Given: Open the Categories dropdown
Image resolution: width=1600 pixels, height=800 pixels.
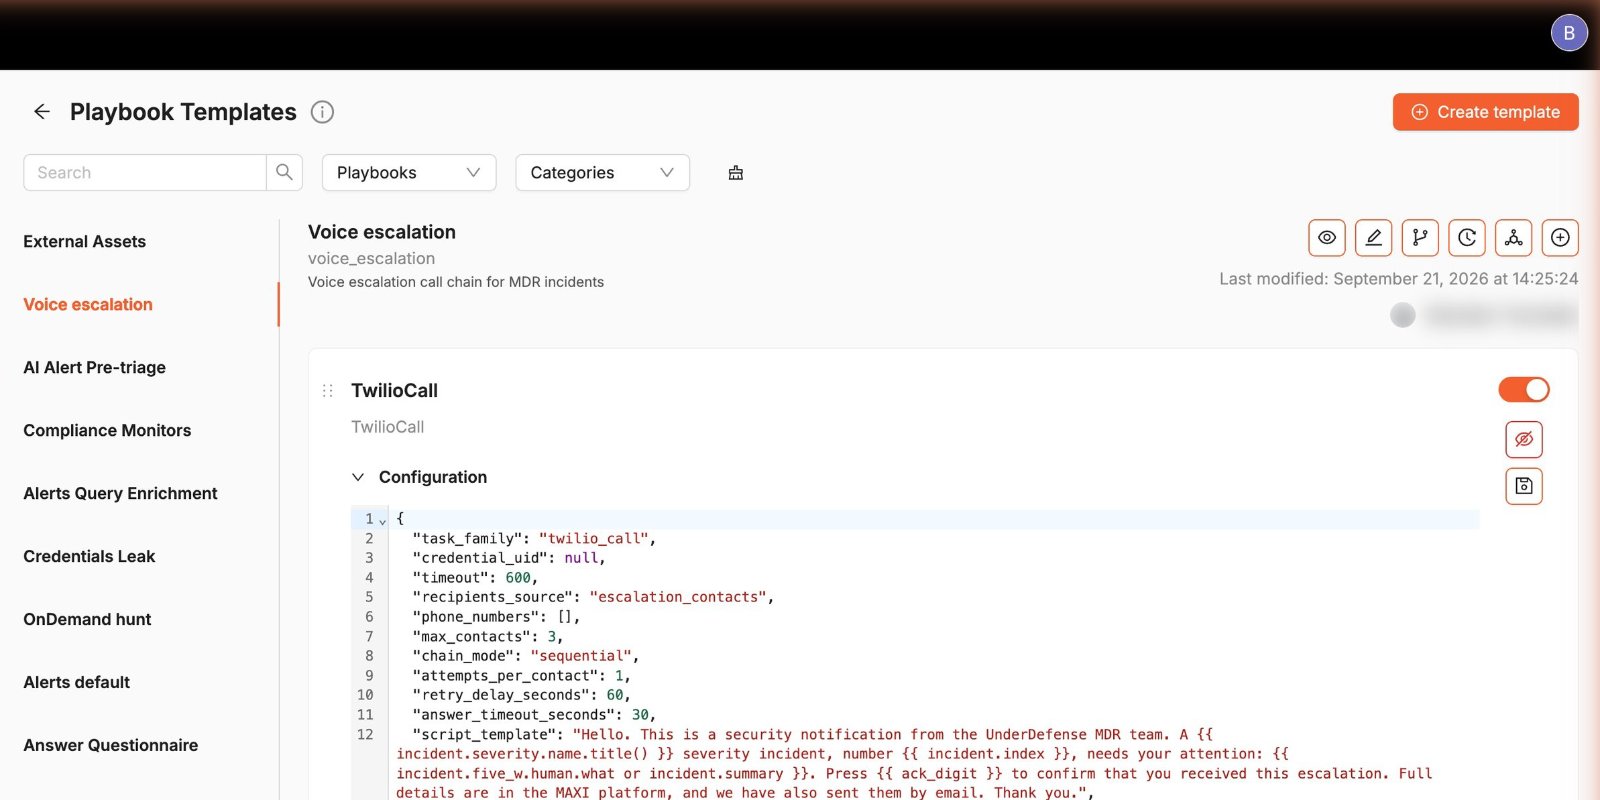Looking at the screenshot, I should [x=602, y=172].
